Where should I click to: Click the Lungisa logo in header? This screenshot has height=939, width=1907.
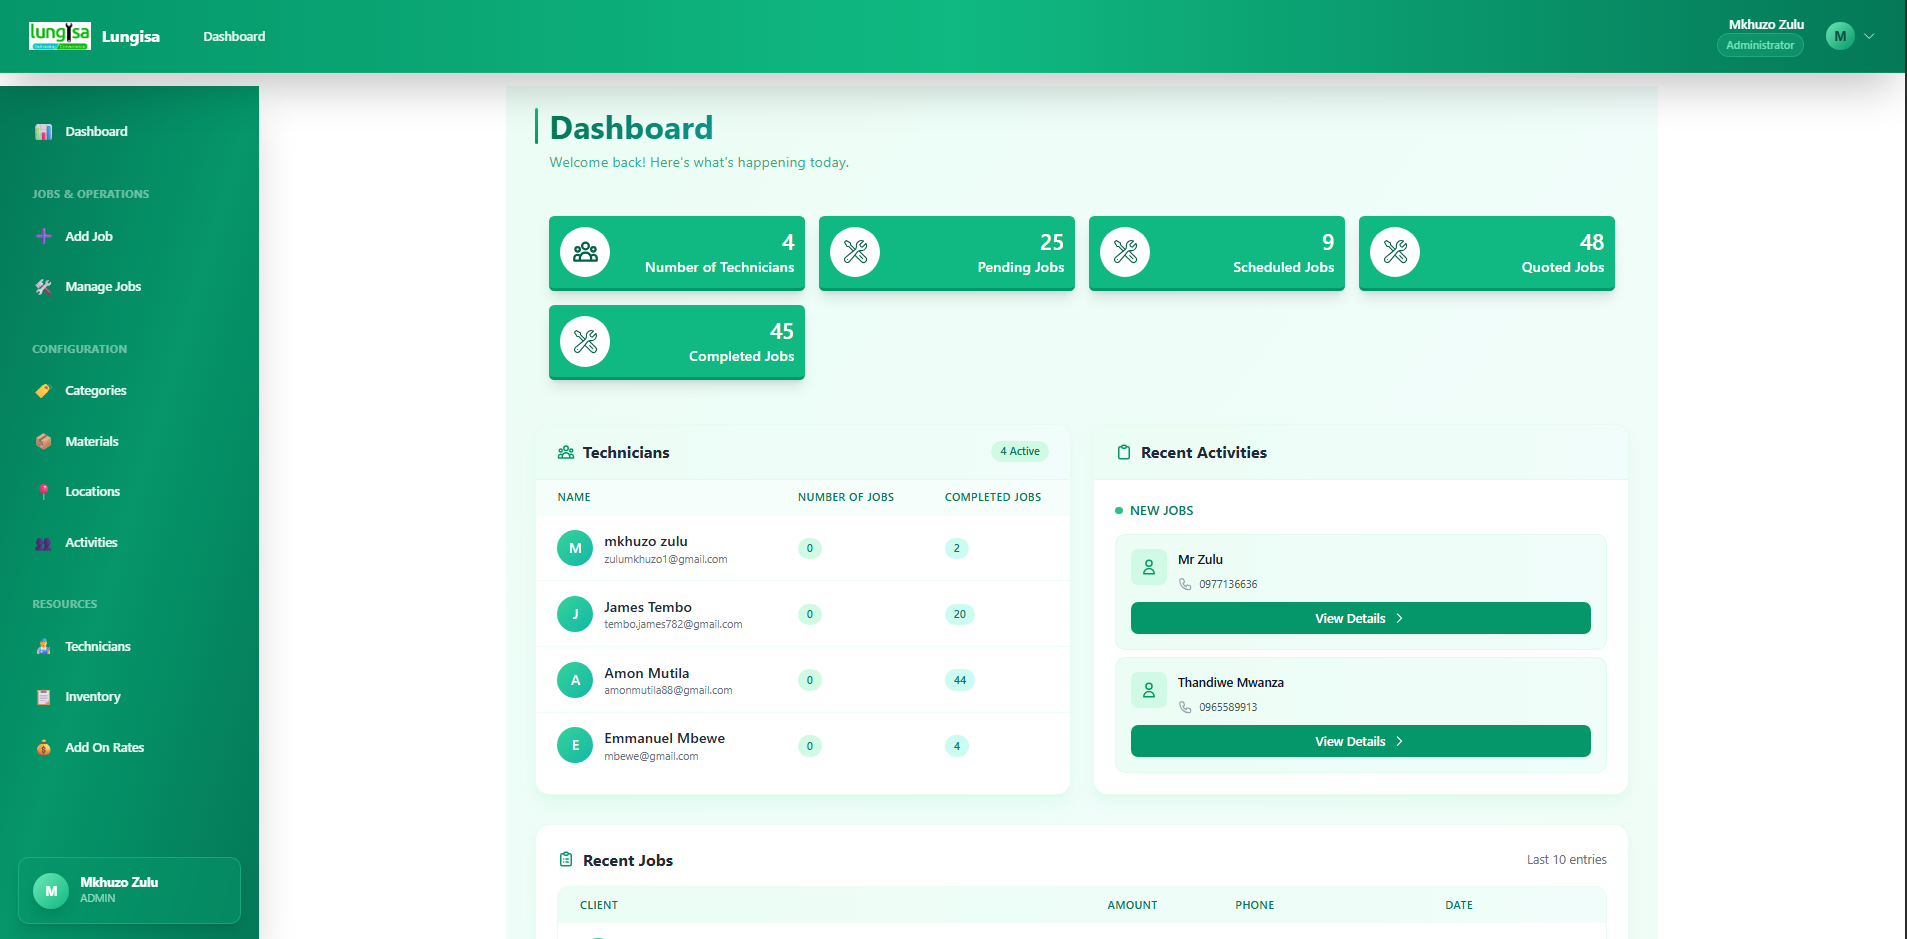tap(60, 36)
